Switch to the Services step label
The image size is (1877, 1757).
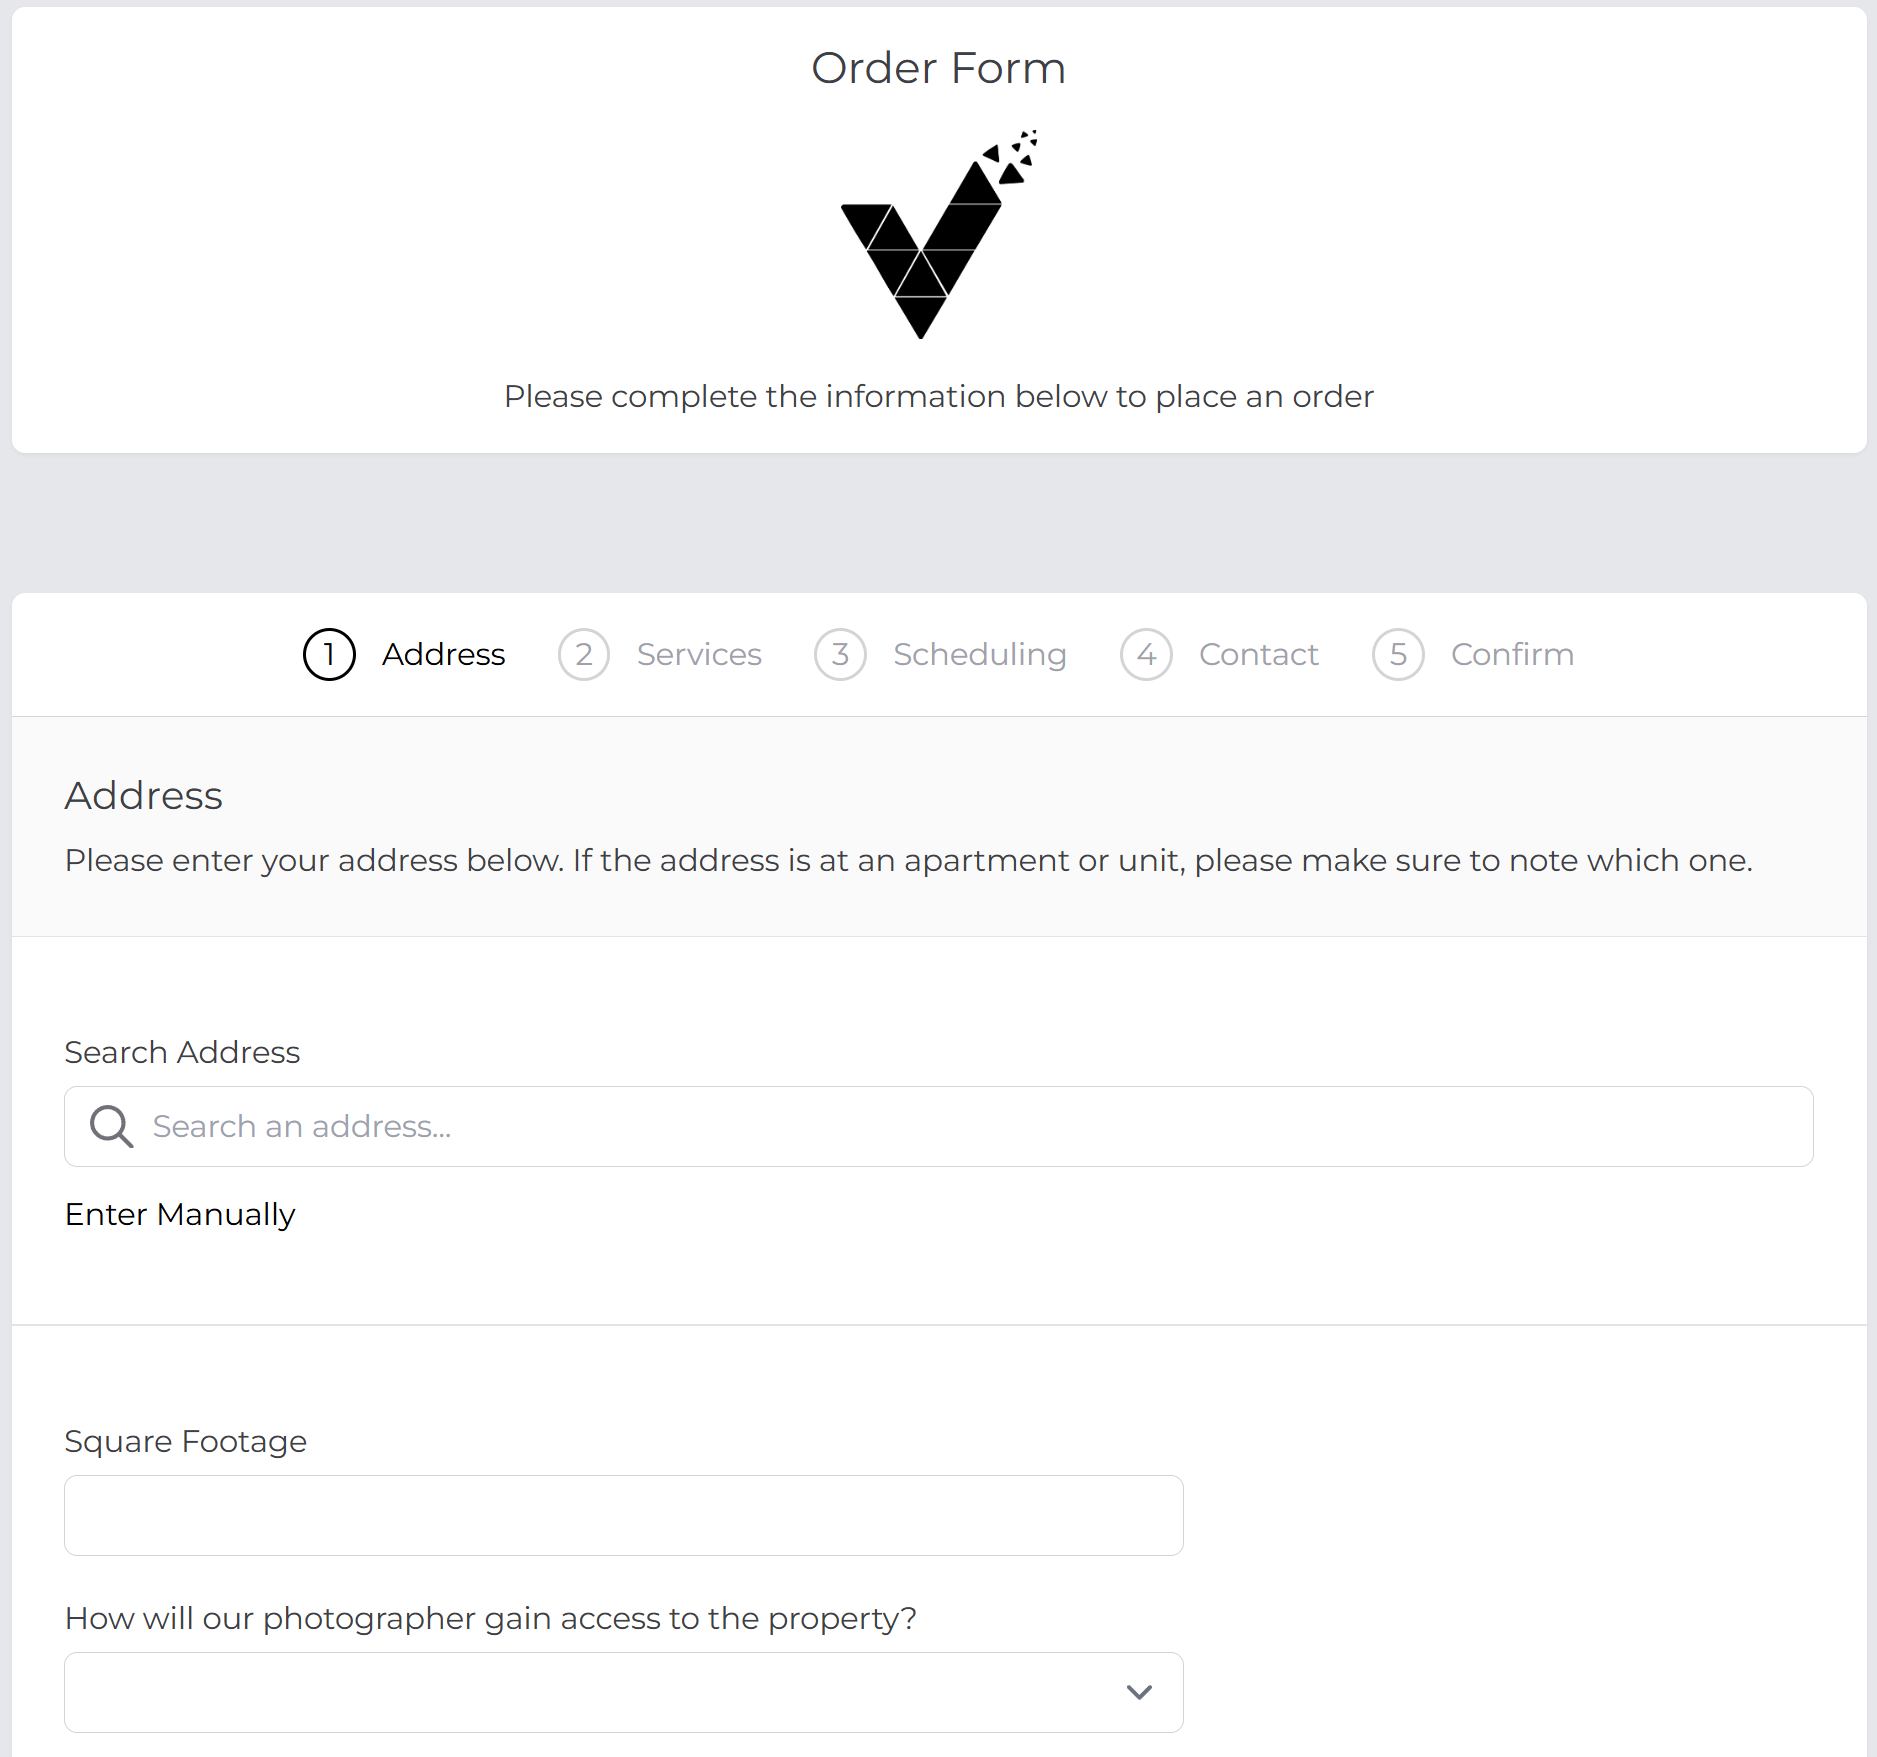point(699,654)
